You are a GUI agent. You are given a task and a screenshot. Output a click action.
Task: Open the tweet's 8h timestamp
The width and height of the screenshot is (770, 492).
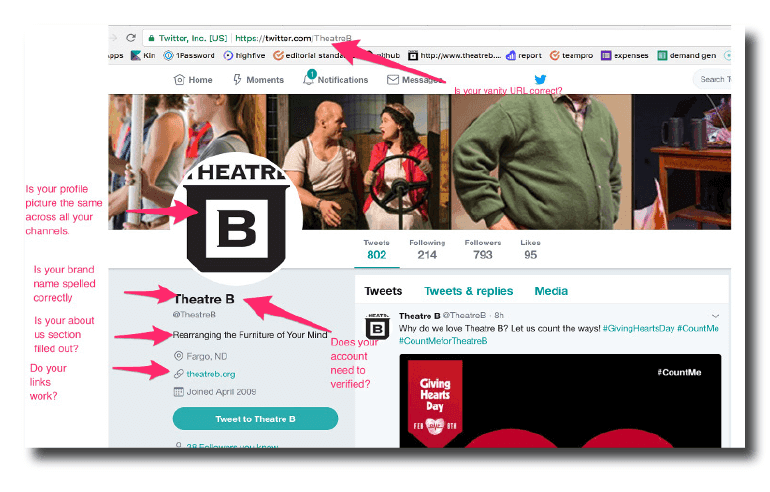coord(499,315)
